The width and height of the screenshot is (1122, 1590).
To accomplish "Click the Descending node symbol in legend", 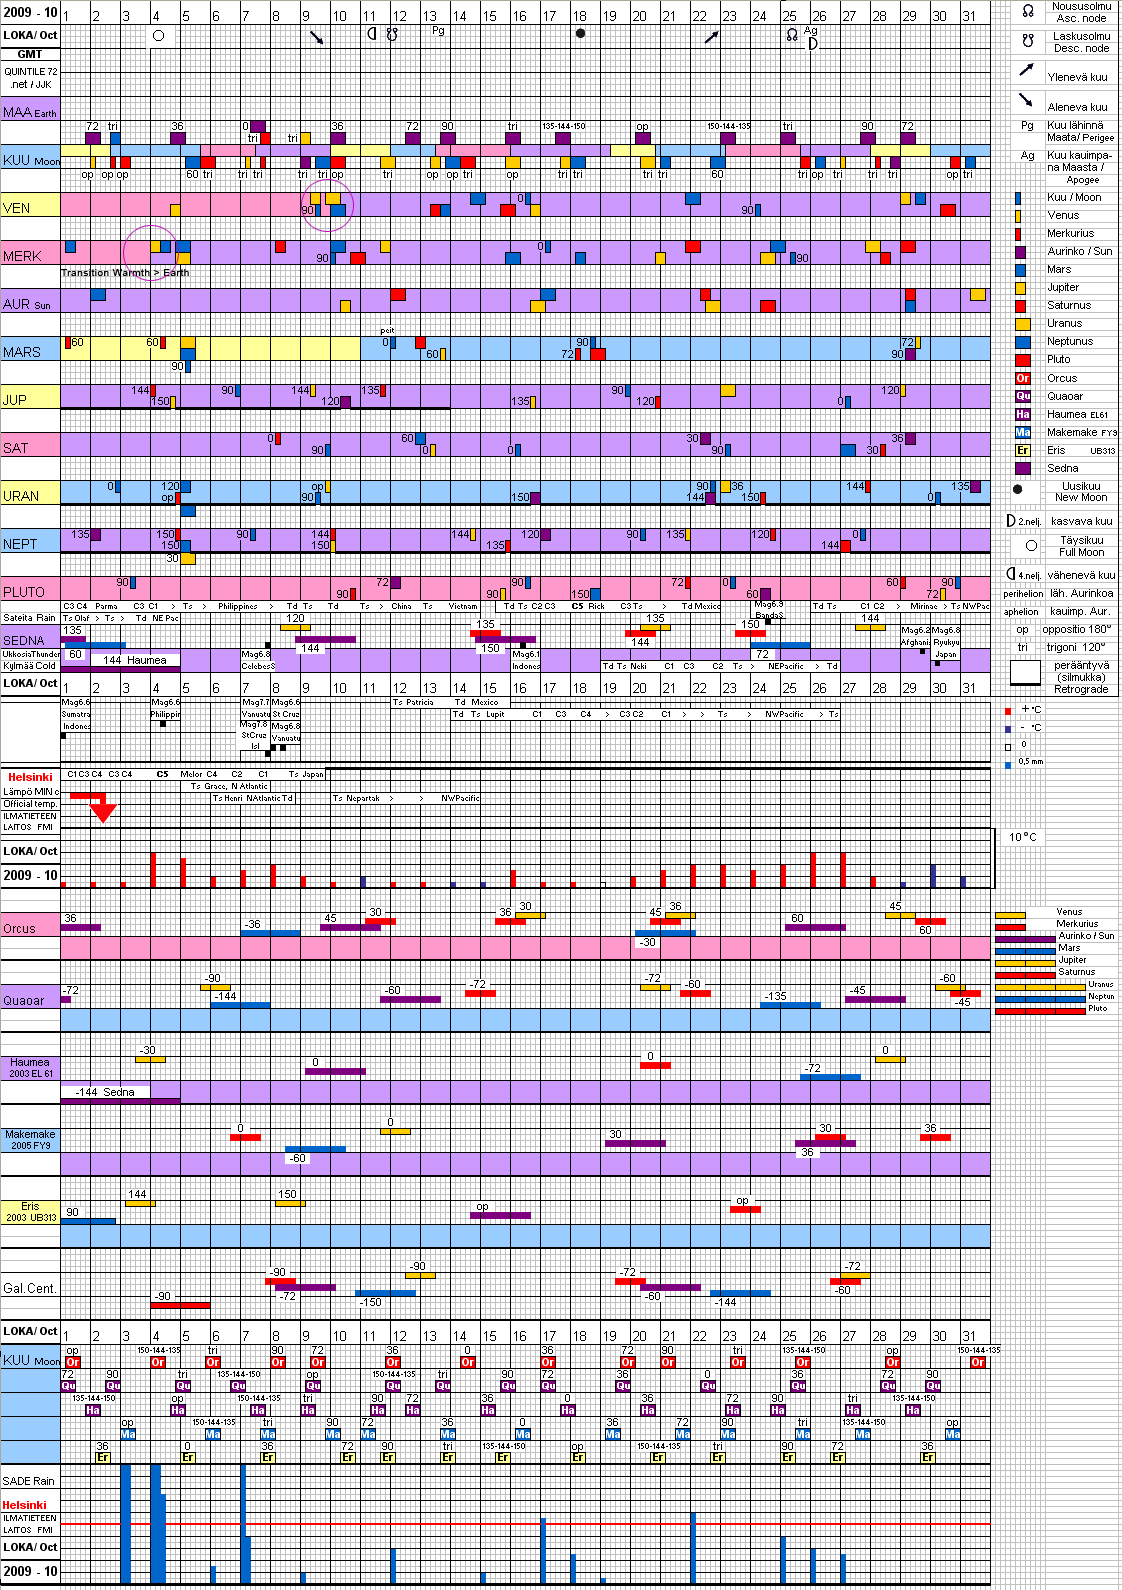I will tap(1027, 42).
